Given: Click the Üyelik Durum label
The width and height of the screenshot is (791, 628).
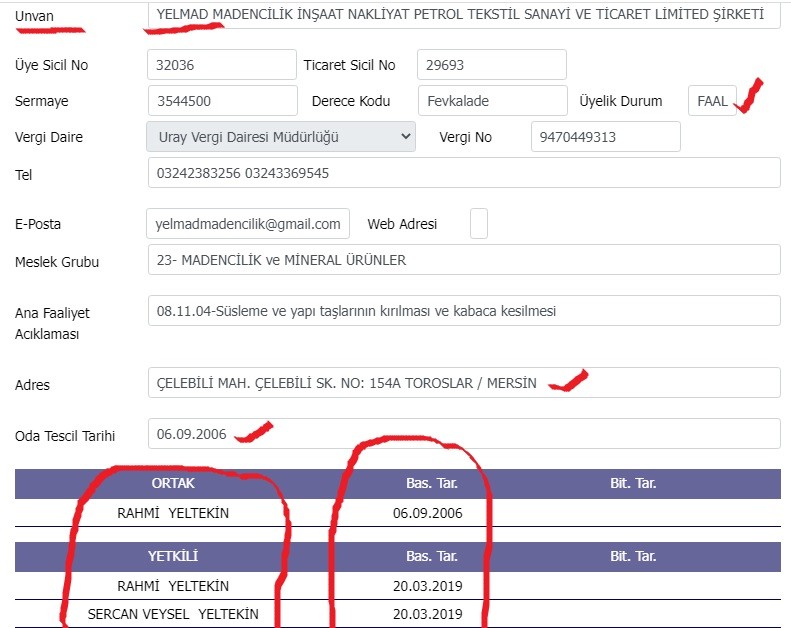Looking at the screenshot, I should pos(620,101).
